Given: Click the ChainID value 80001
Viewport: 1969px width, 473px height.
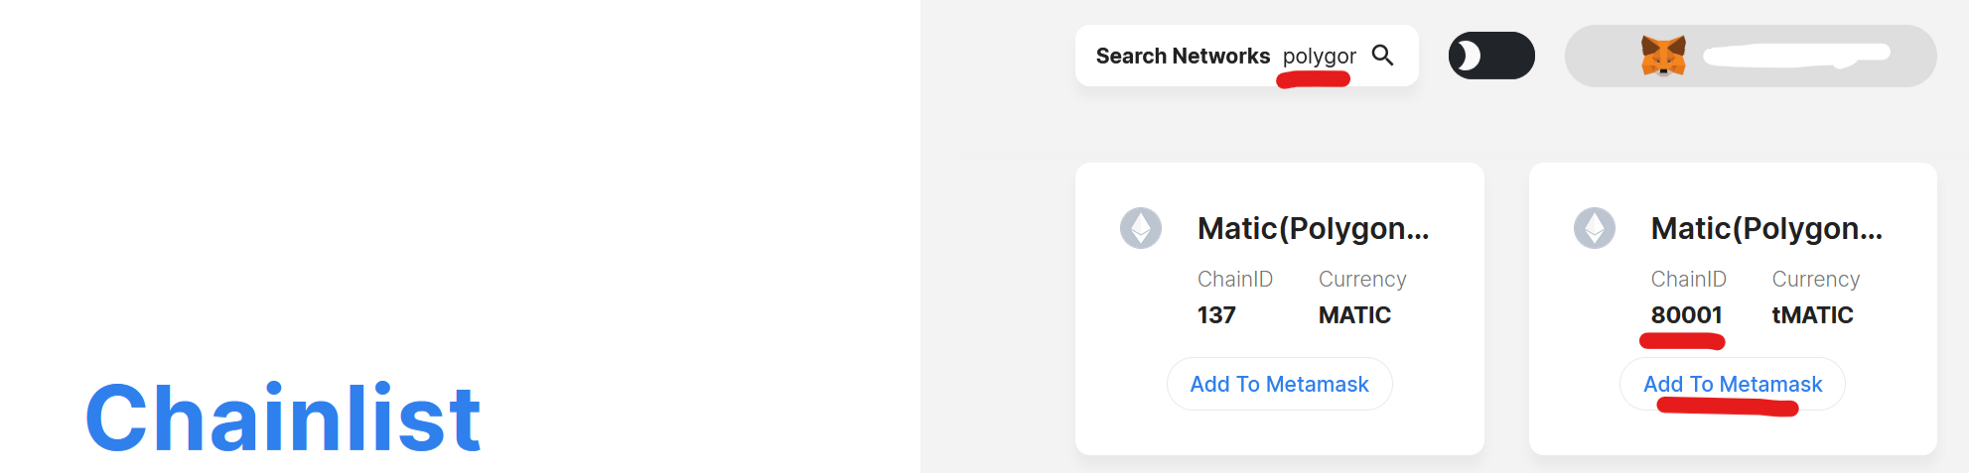Looking at the screenshot, I should 1686,315.
